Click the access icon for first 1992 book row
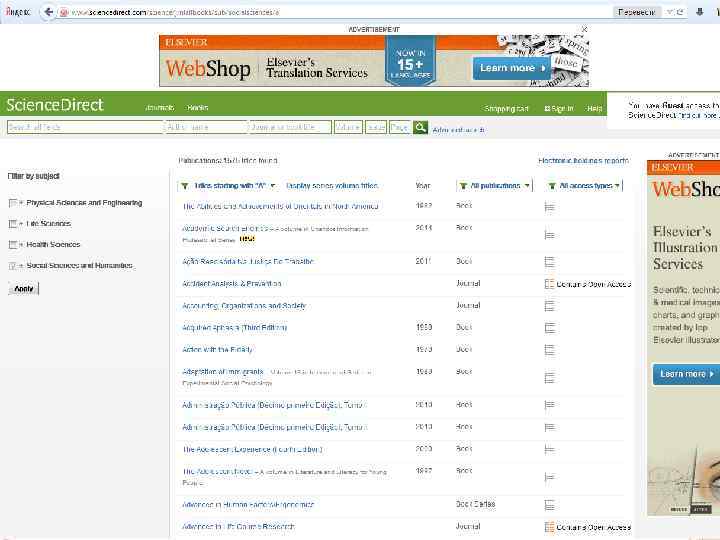The width and height of the screenshot is (720, 540). point(549,207)
